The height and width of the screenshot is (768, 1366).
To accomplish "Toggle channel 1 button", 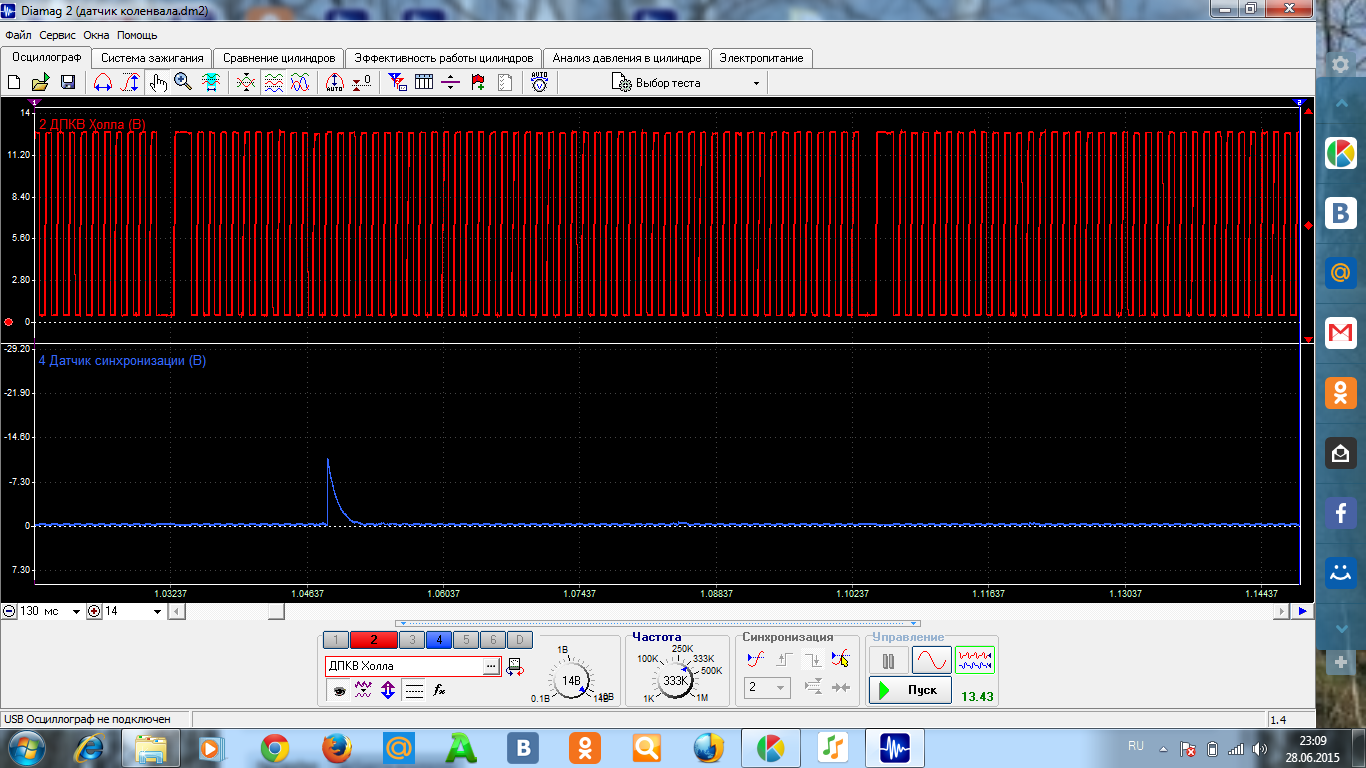I will [336, 640].
